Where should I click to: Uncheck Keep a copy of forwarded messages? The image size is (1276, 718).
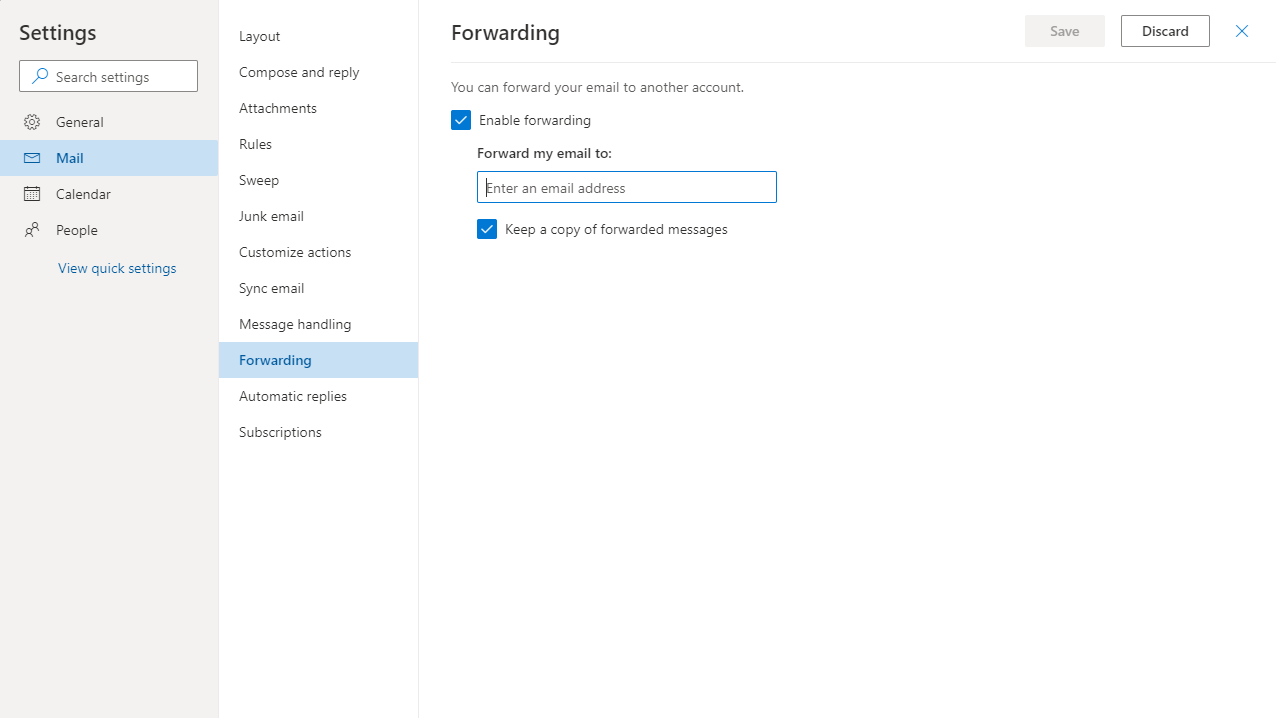pyautogui.click(x=487, y=229)
